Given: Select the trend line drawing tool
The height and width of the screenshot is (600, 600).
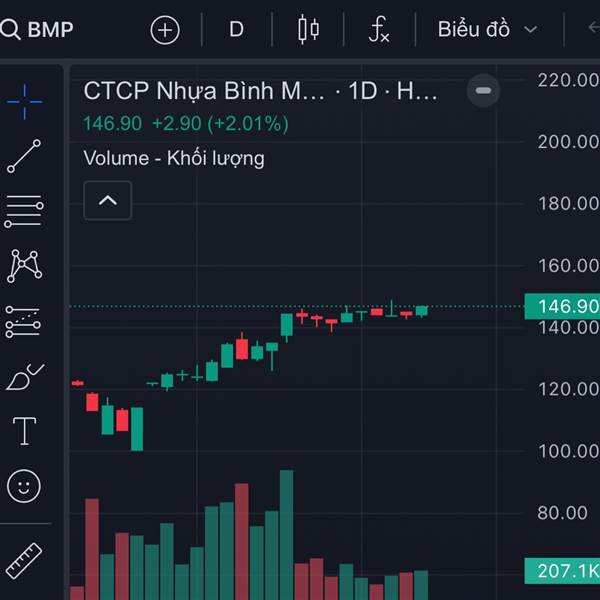Looking at the screenshot, I should [x=24, y=156].
